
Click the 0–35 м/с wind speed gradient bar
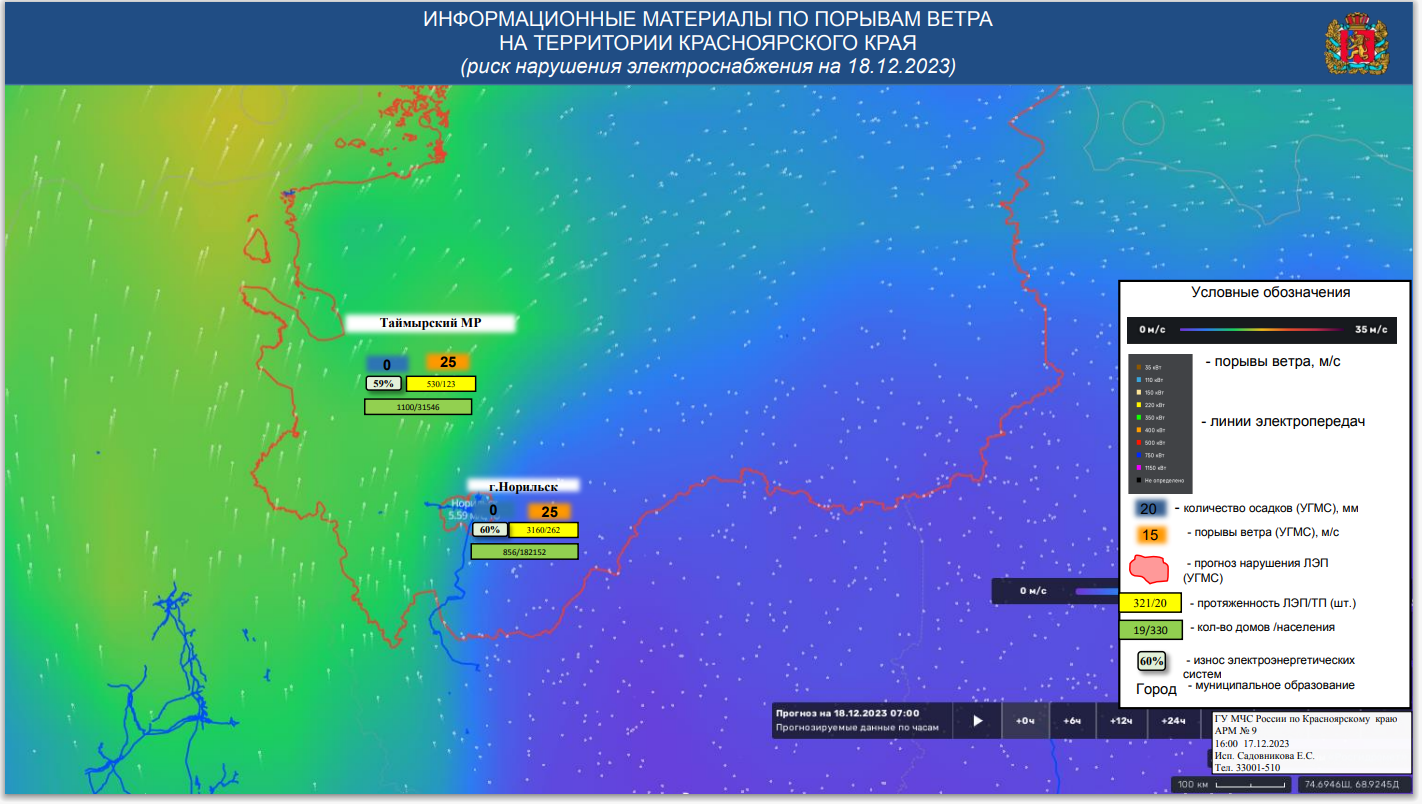pos(1262,328)
